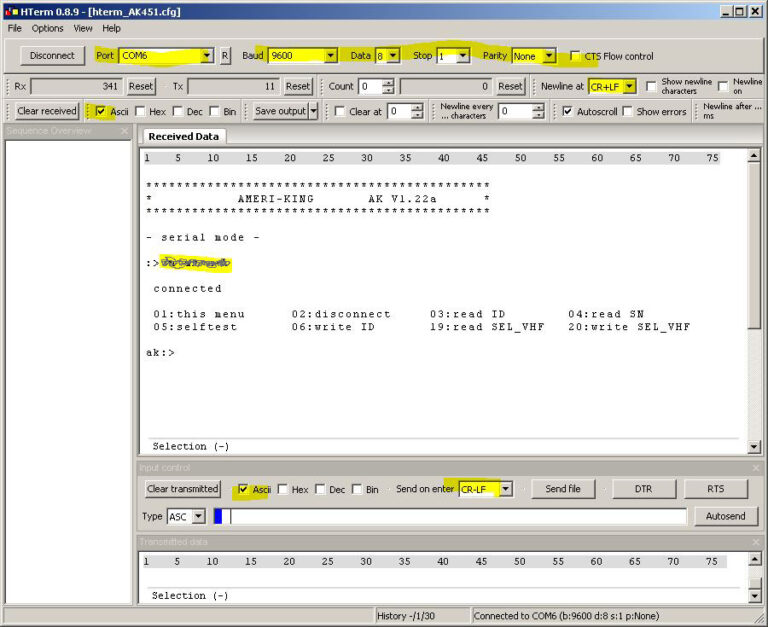Screen dimensions: 768x627
Task: Enable the Clear at checkbox
Action: point(339,112)
